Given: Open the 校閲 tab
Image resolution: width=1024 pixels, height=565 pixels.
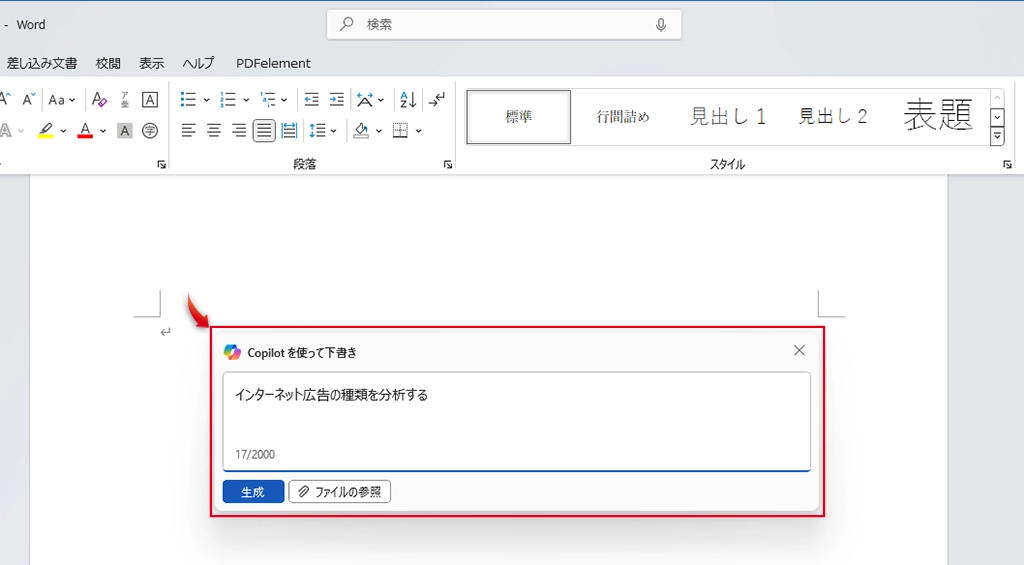Looking at the screenshot, I should (108, 63).
